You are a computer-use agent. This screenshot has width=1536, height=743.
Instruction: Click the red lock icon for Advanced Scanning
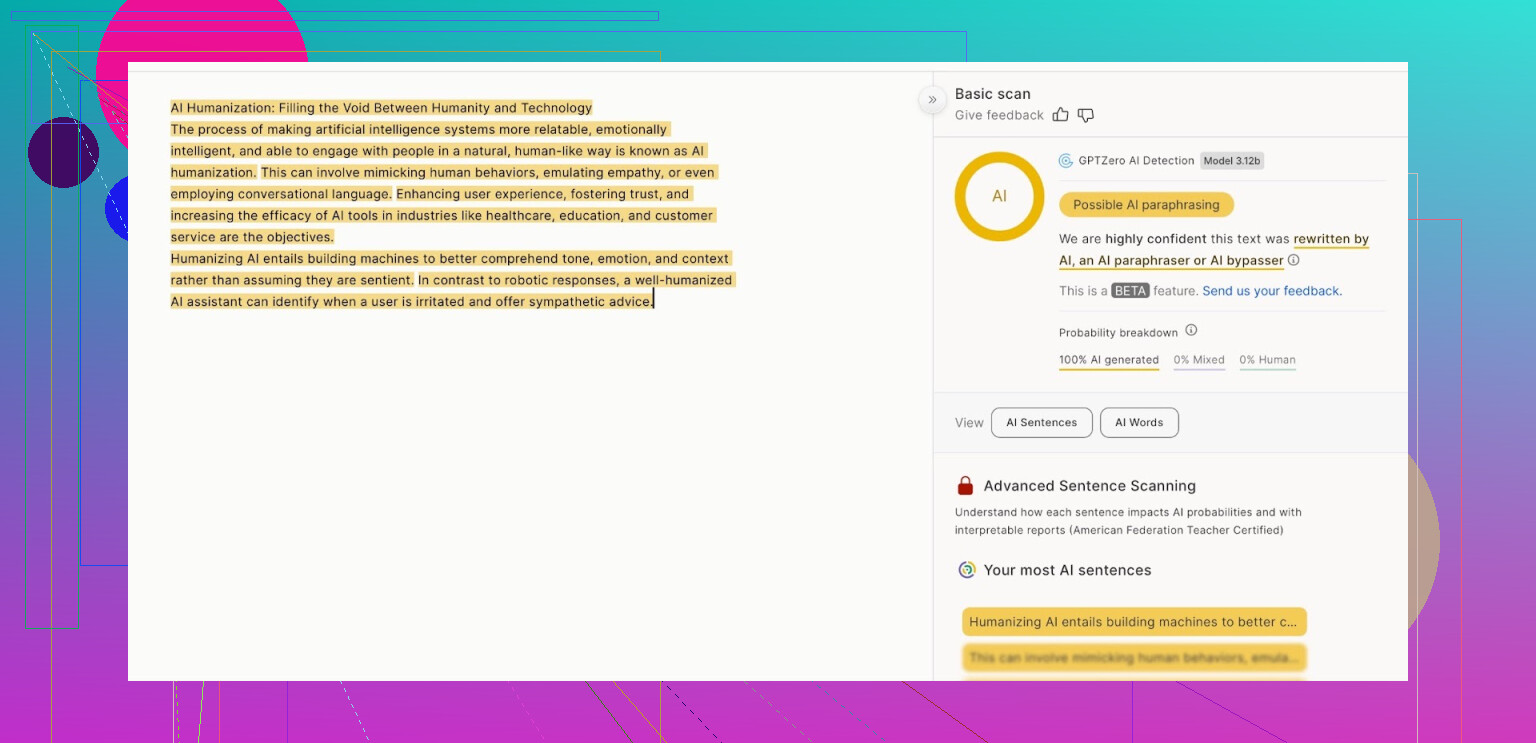pyautogui.click(x=965, y=486)
